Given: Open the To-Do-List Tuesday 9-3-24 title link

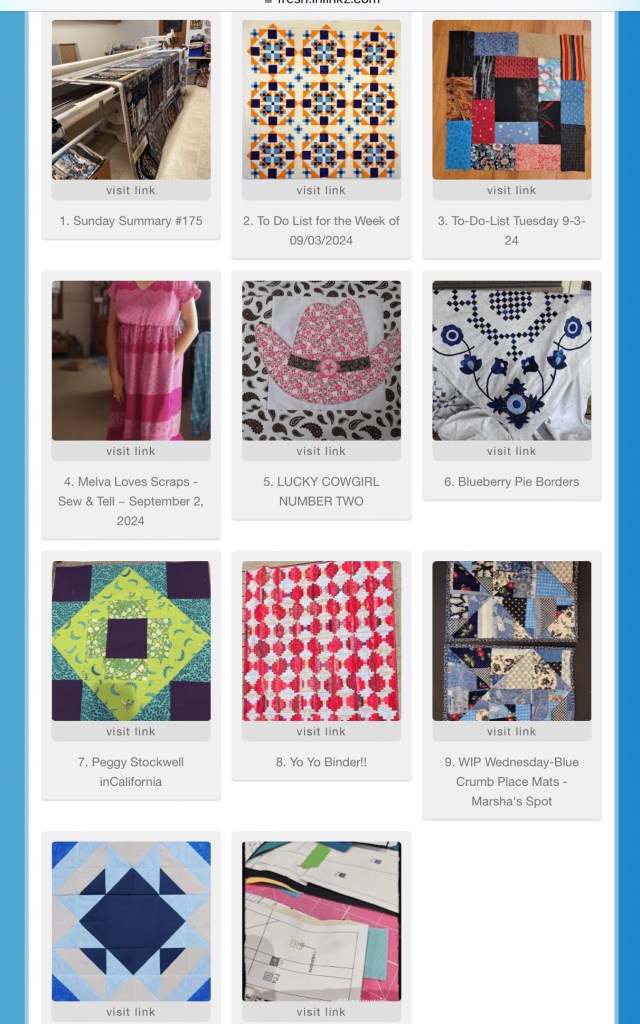Looking at the screenshot, I should [x=511, y=231].
